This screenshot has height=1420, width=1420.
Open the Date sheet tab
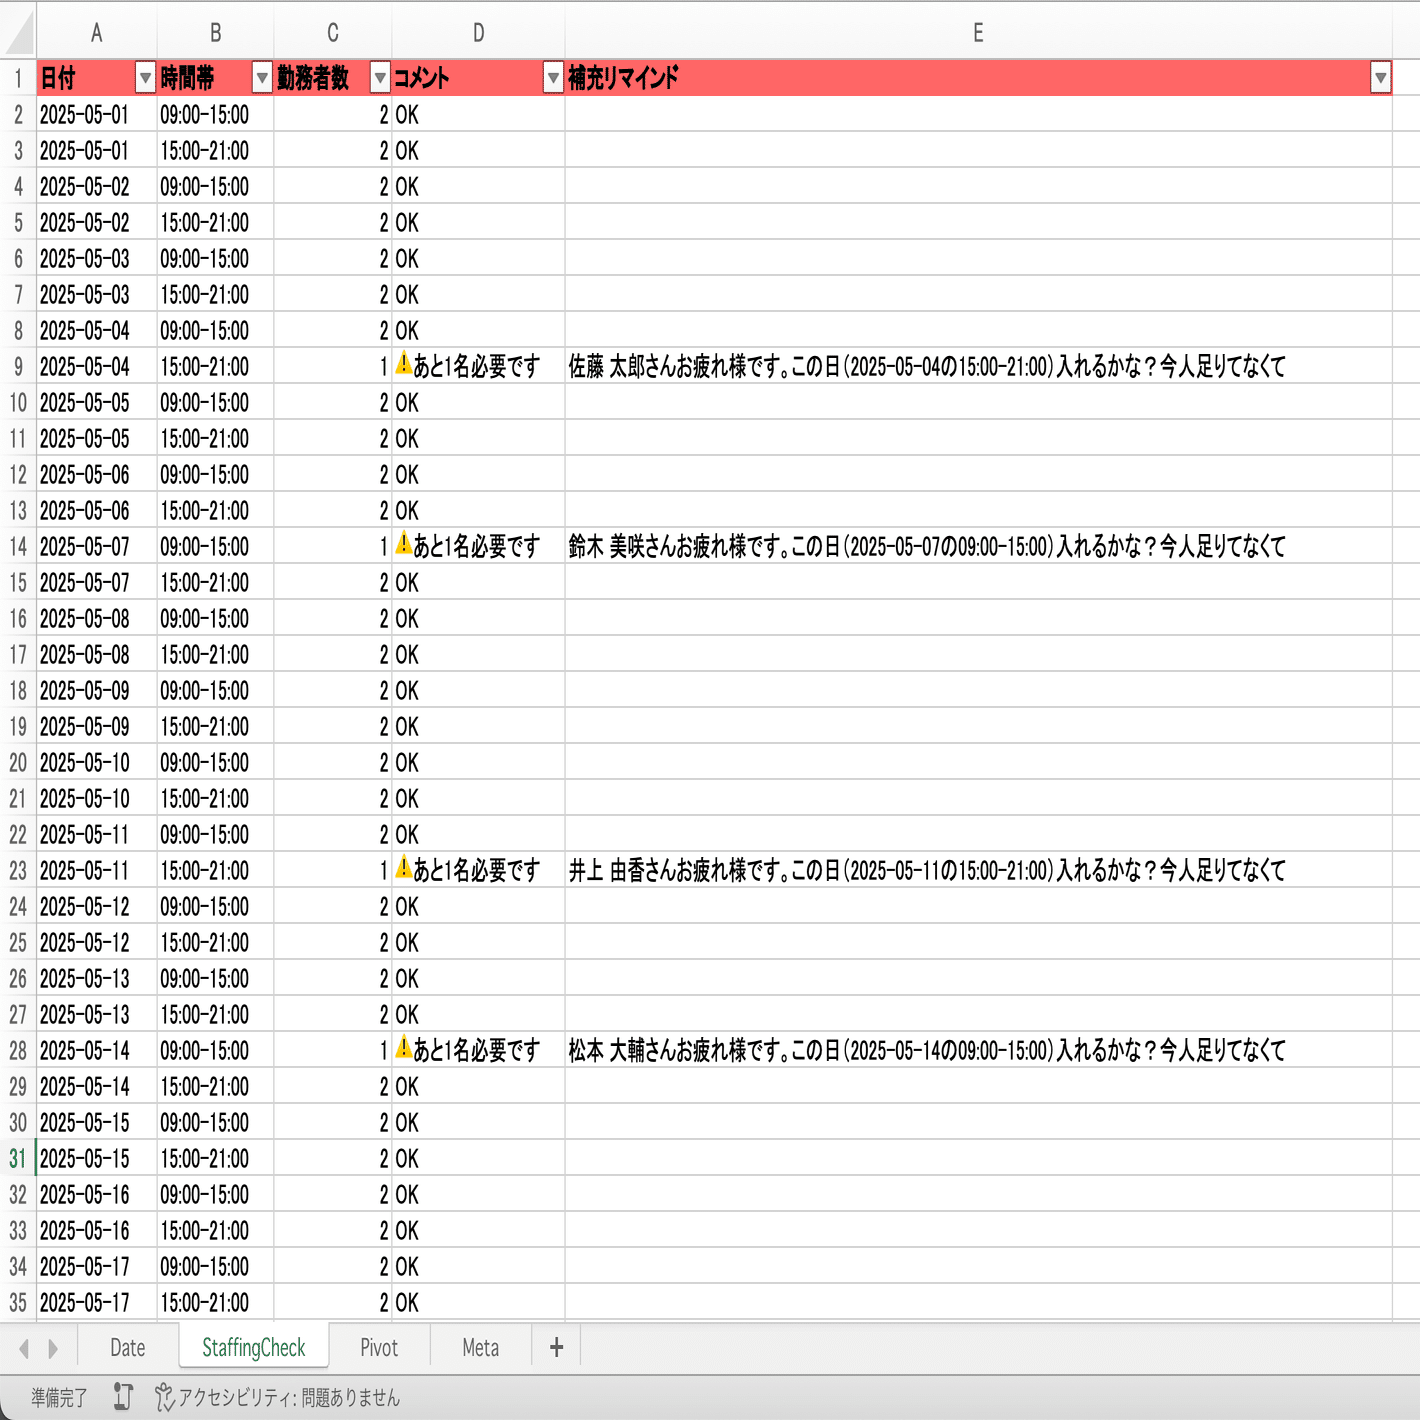[x=127, y=1347]
